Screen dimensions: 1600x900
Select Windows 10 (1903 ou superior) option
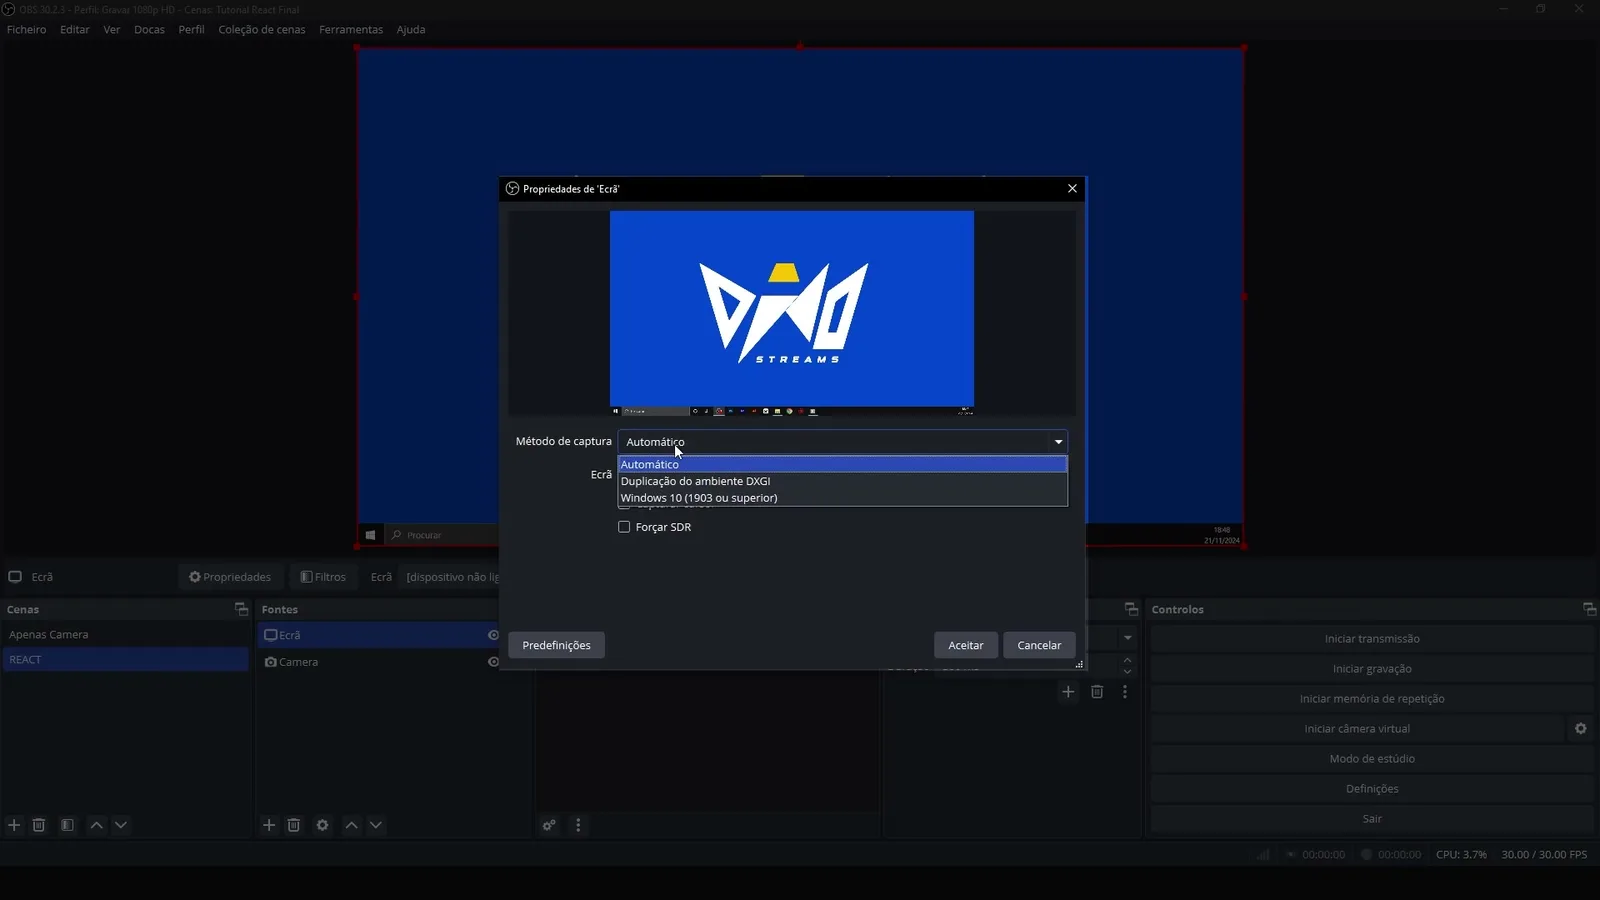(842, 497)
